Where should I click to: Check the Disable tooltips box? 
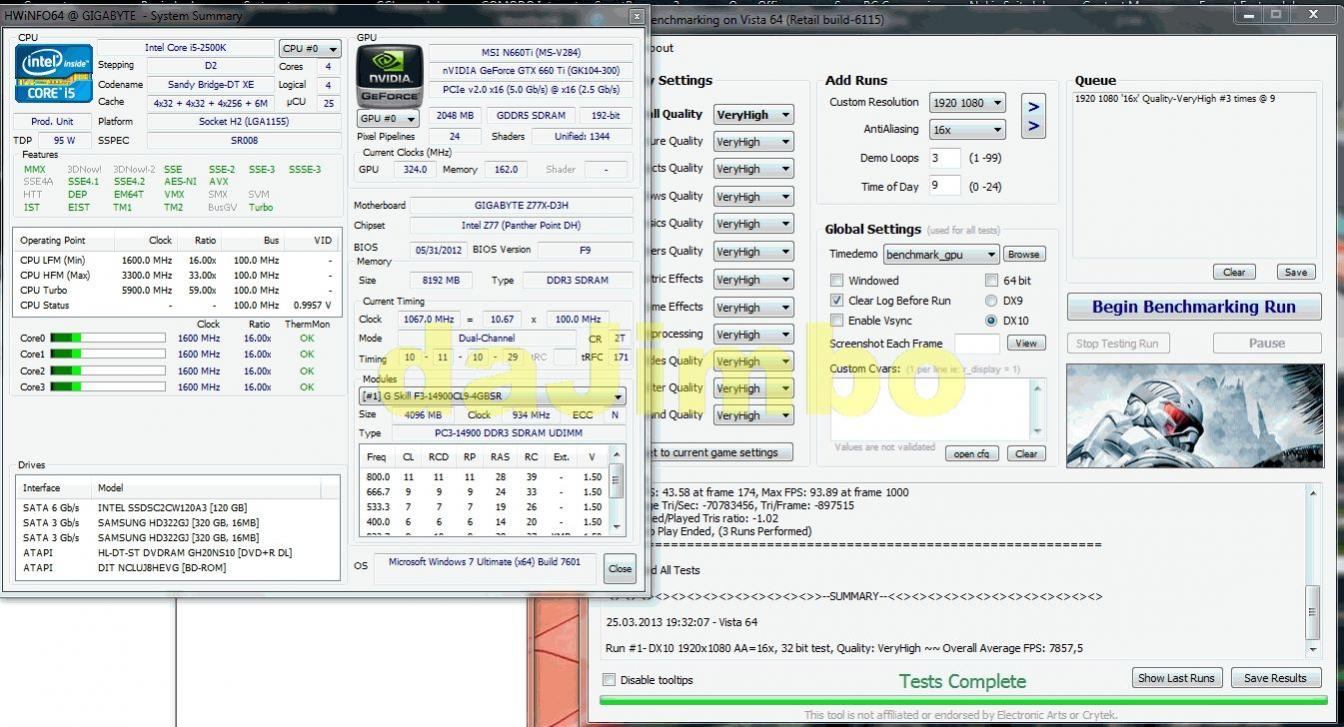pyautogui.click(x=609, y=680)
